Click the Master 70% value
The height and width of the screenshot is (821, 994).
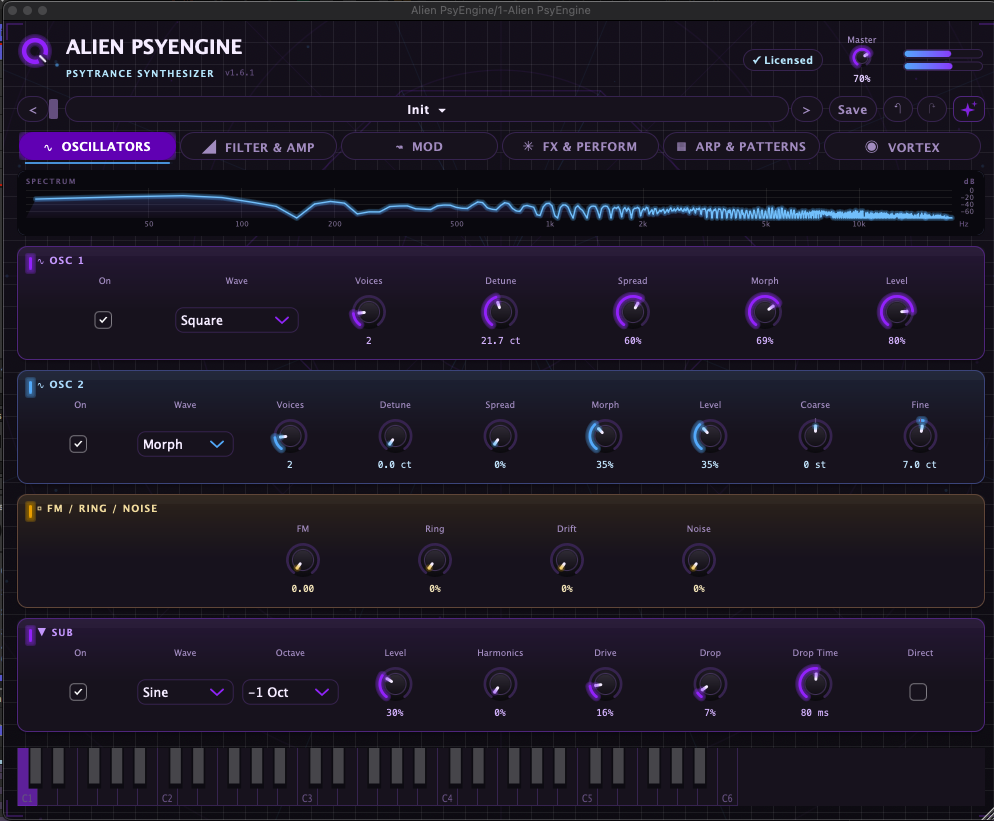click(862, 79)
